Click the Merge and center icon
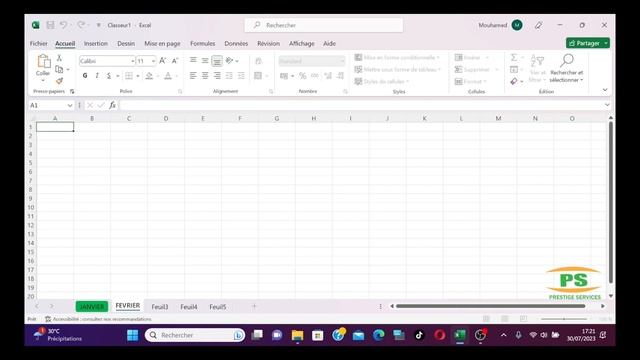The width and height of the screenshot is (640, 360). coord(258,76)
